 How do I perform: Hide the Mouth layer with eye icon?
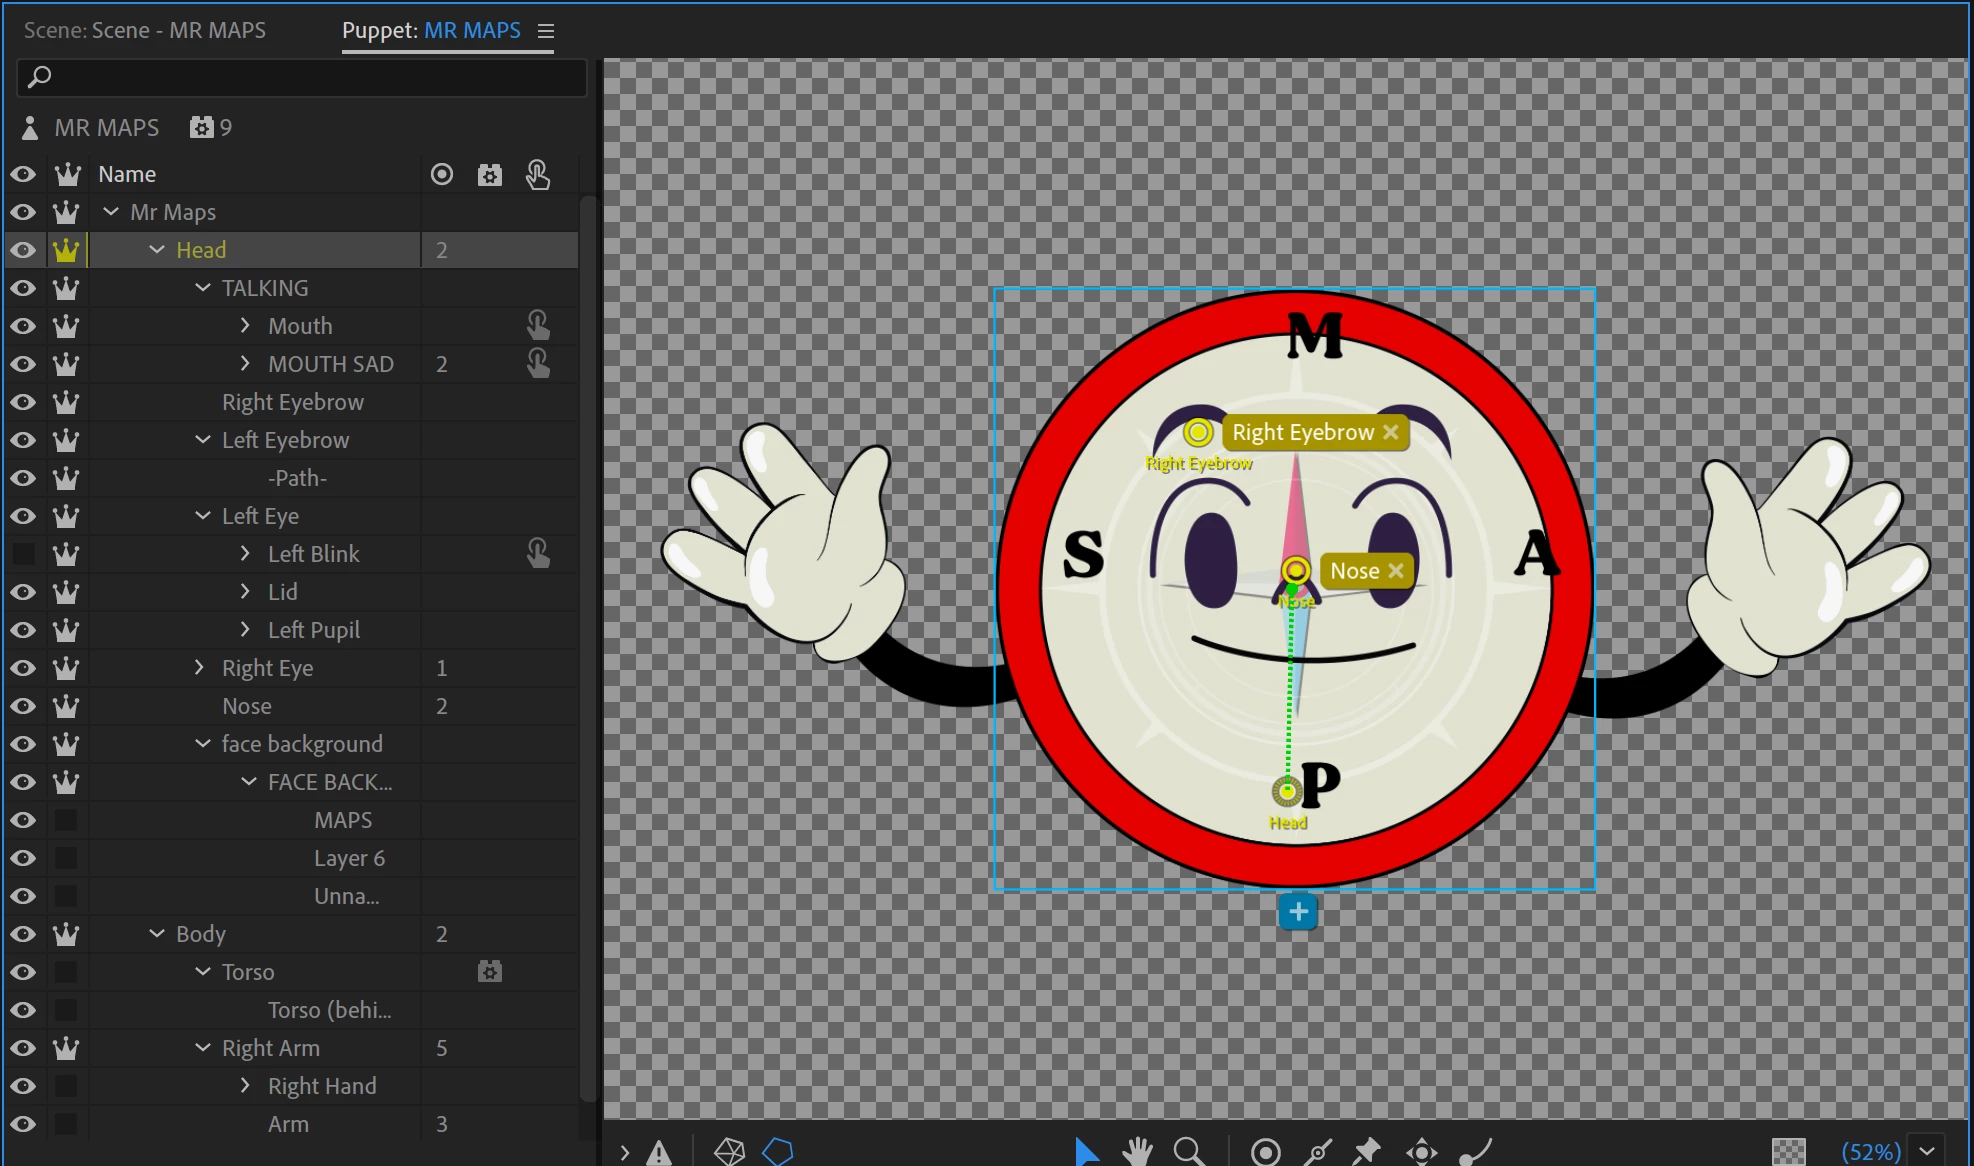tap(23, 326)
